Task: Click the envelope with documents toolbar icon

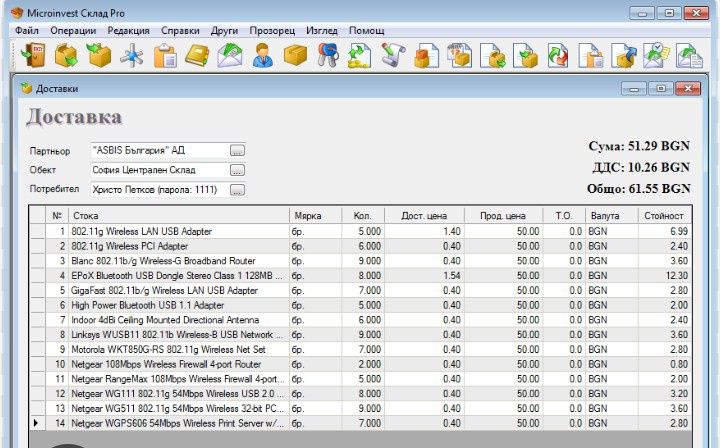Action: (689, 56)
